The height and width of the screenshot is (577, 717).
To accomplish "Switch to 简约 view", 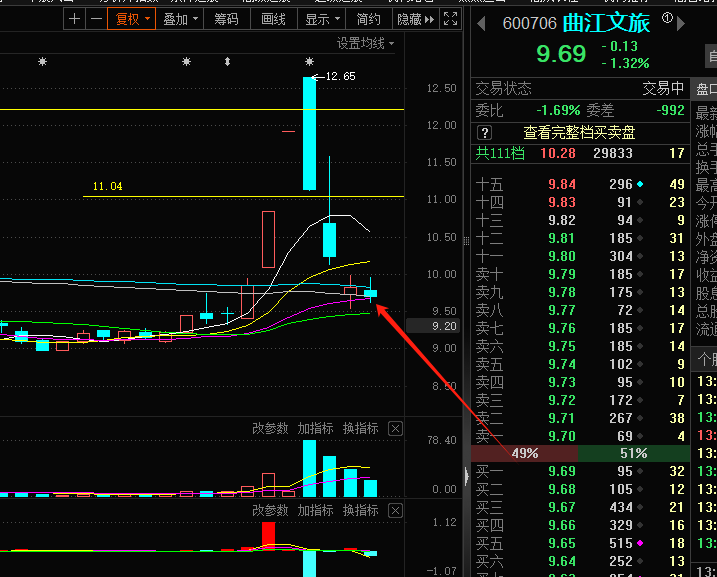I will click(369, 19).
